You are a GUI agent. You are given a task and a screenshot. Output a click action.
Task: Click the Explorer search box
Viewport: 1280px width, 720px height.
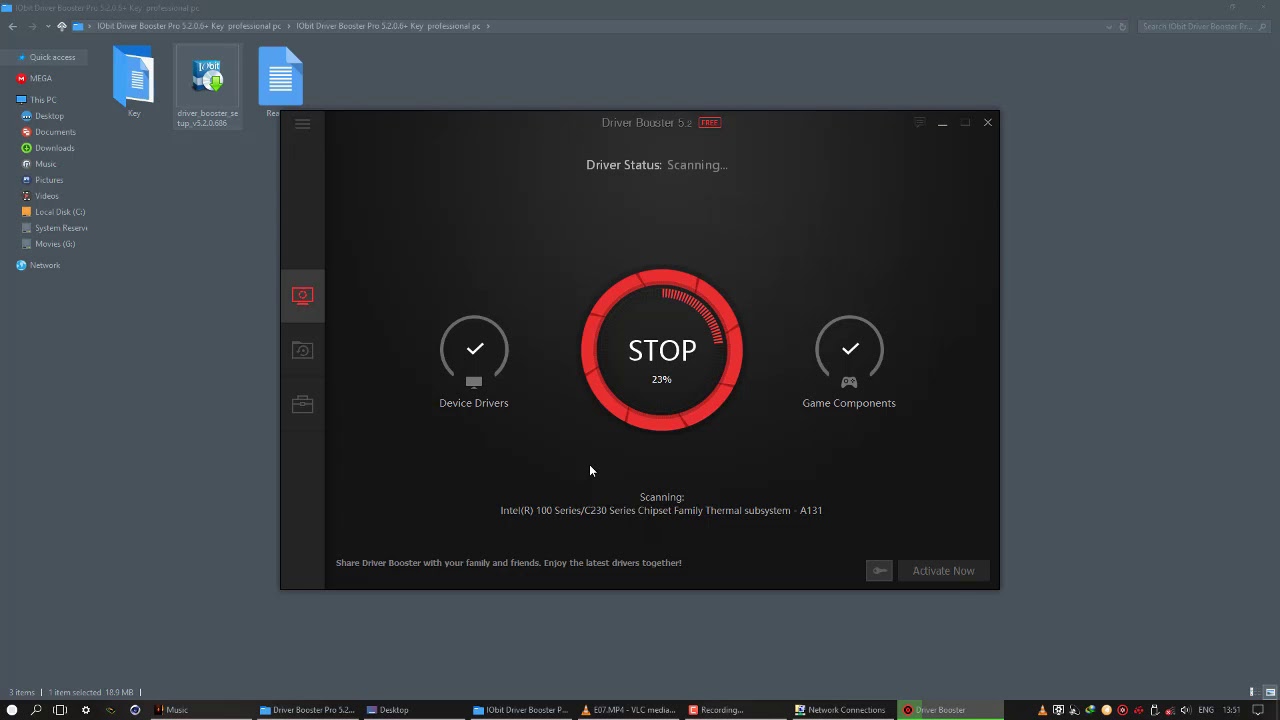1204,26
